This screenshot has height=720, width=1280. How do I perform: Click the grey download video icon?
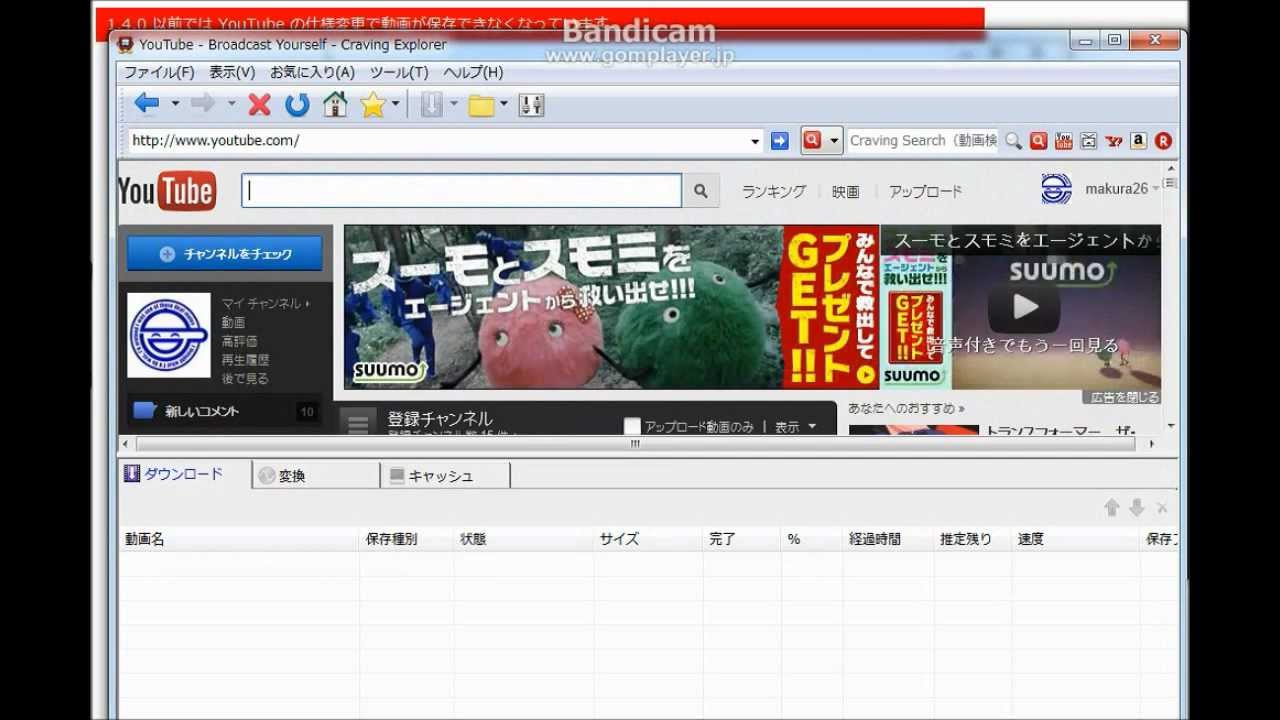[431, 104]
